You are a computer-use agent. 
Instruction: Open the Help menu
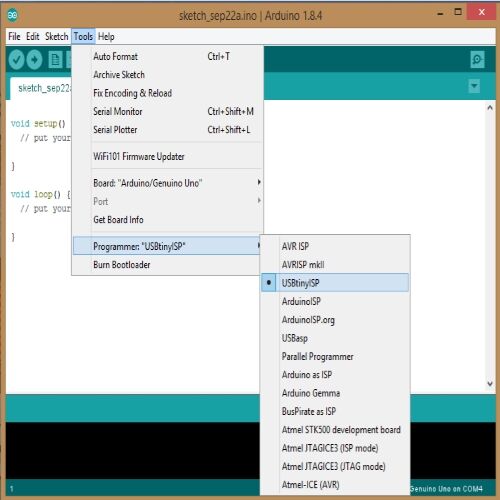[106, 36]
